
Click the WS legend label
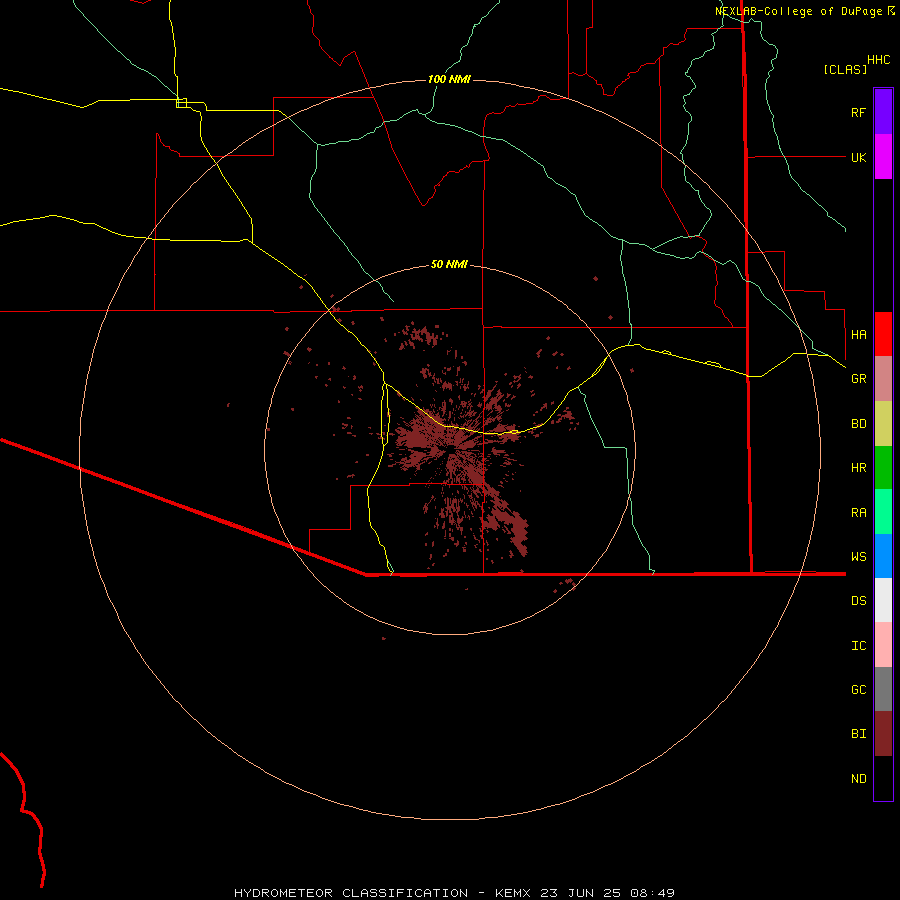(x=858, y=556)
